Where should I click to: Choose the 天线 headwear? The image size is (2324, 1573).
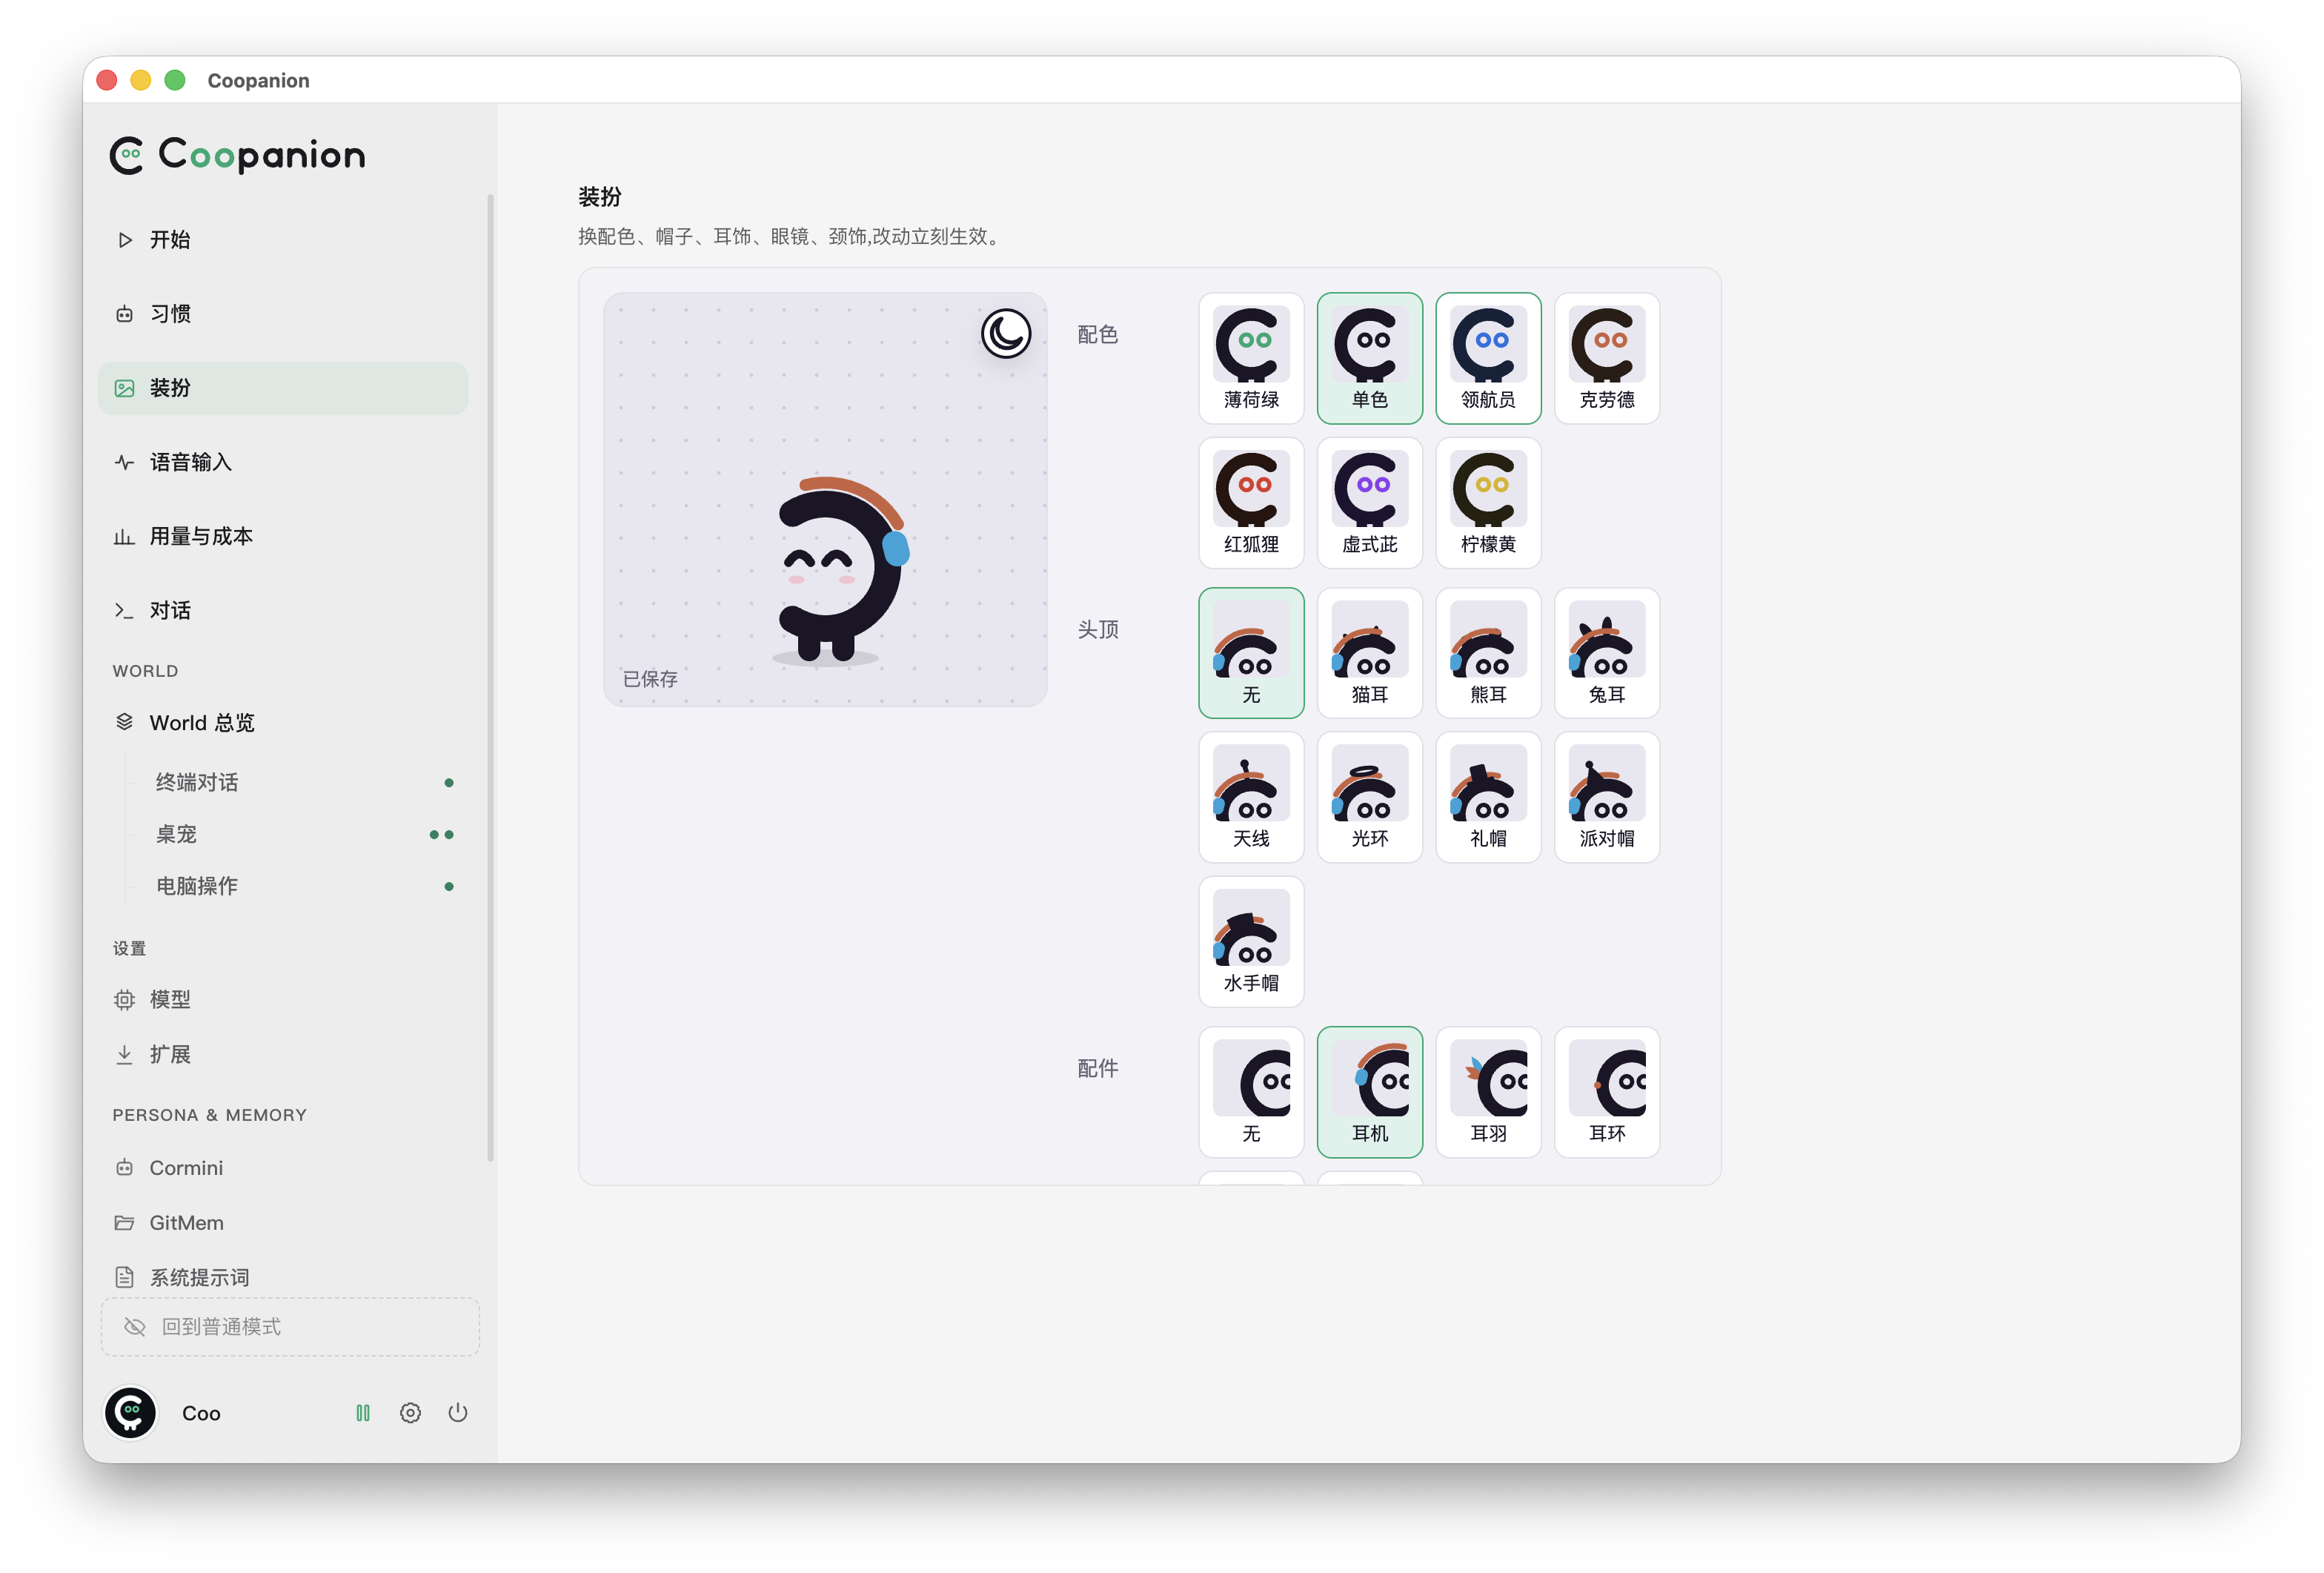click(1251, 797)
